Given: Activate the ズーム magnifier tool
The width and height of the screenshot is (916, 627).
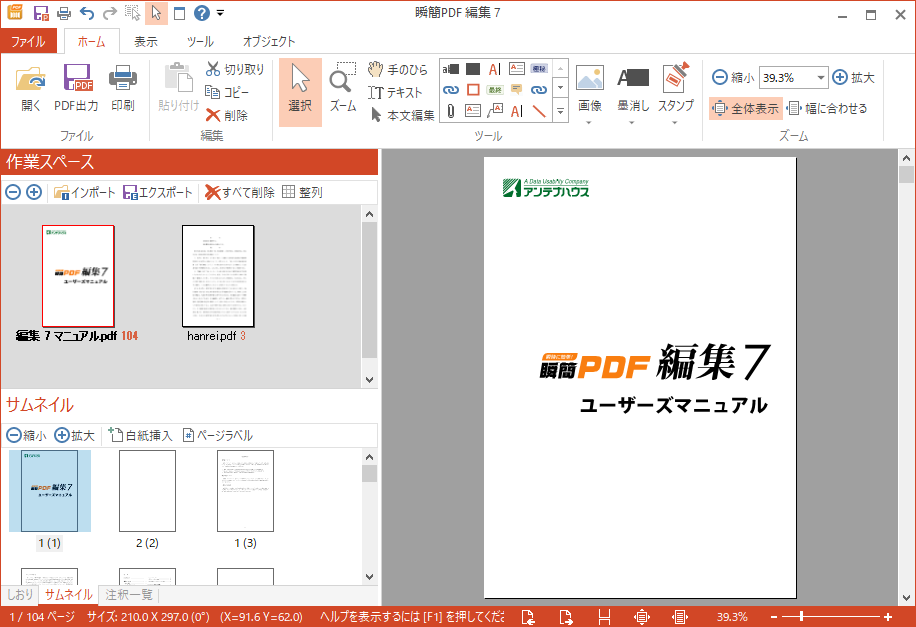Looking at the screenshot, I should pos(343,89).
